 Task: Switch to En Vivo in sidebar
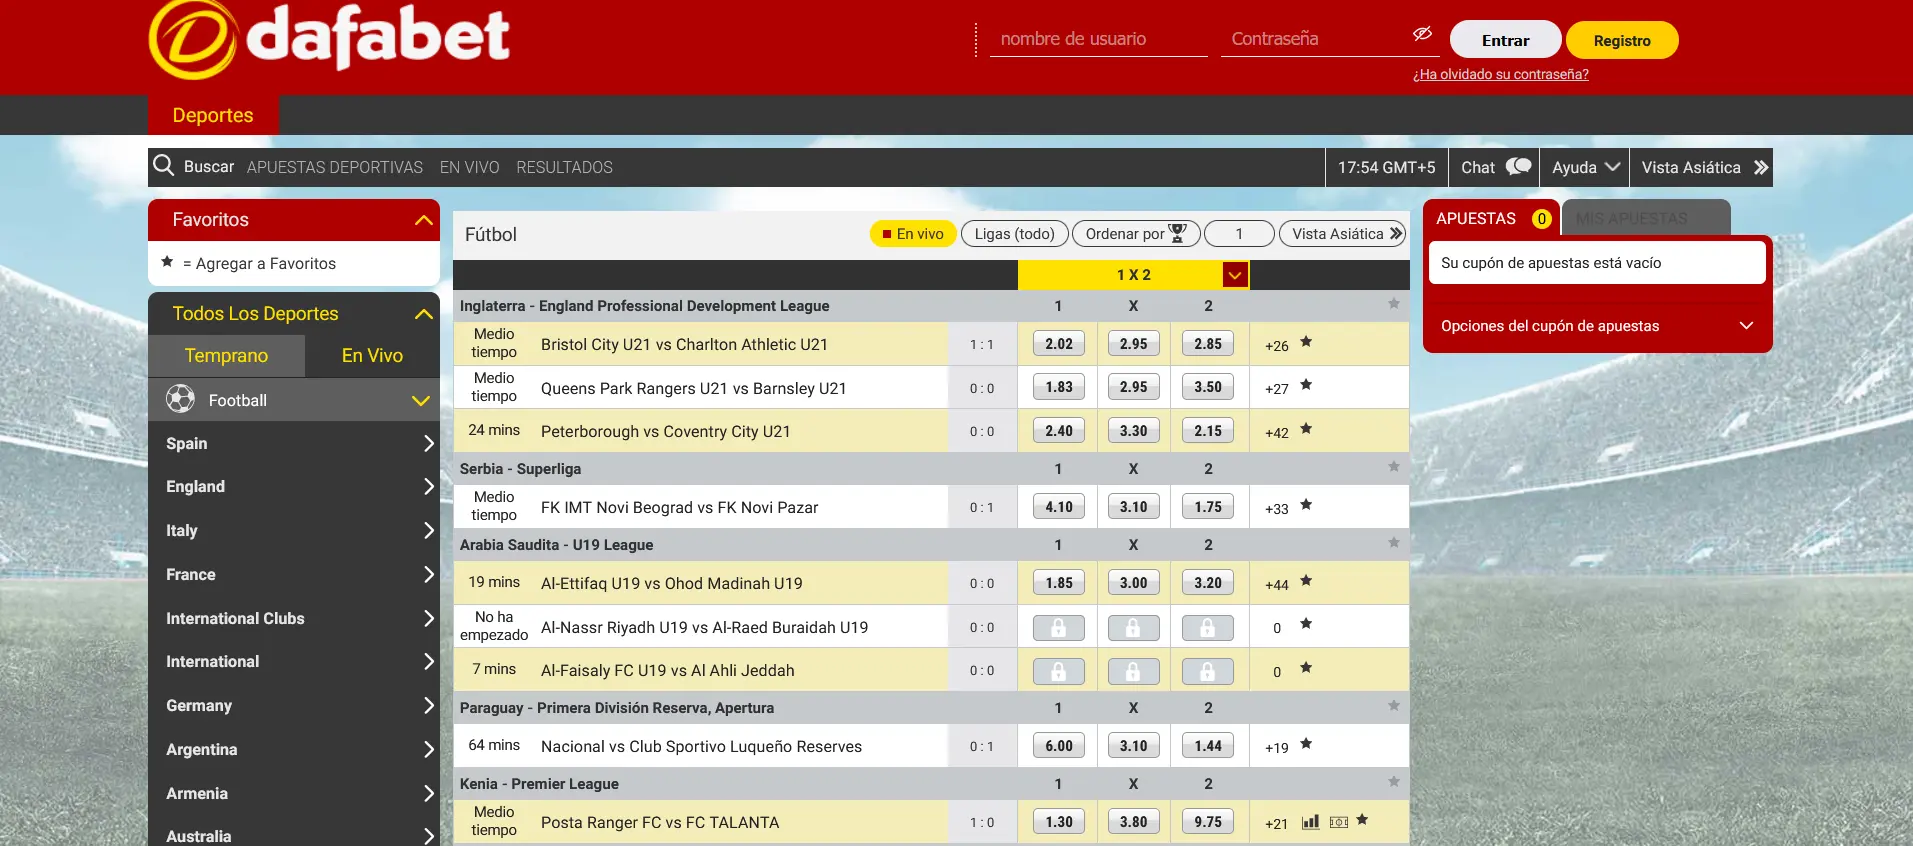(x=372, y=355)
